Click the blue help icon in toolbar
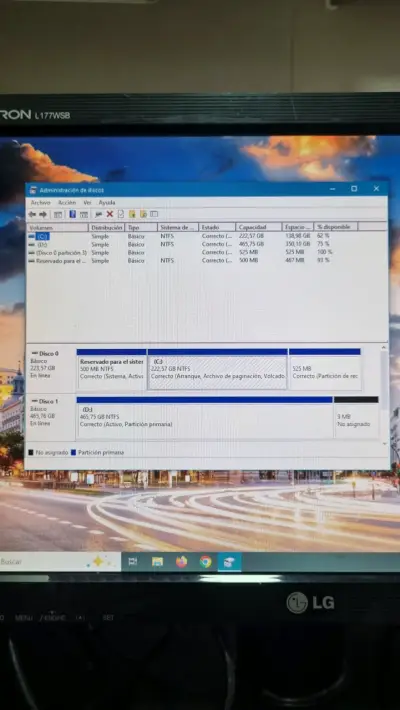Viewport: 400px width, 710px height. point(72,214)
